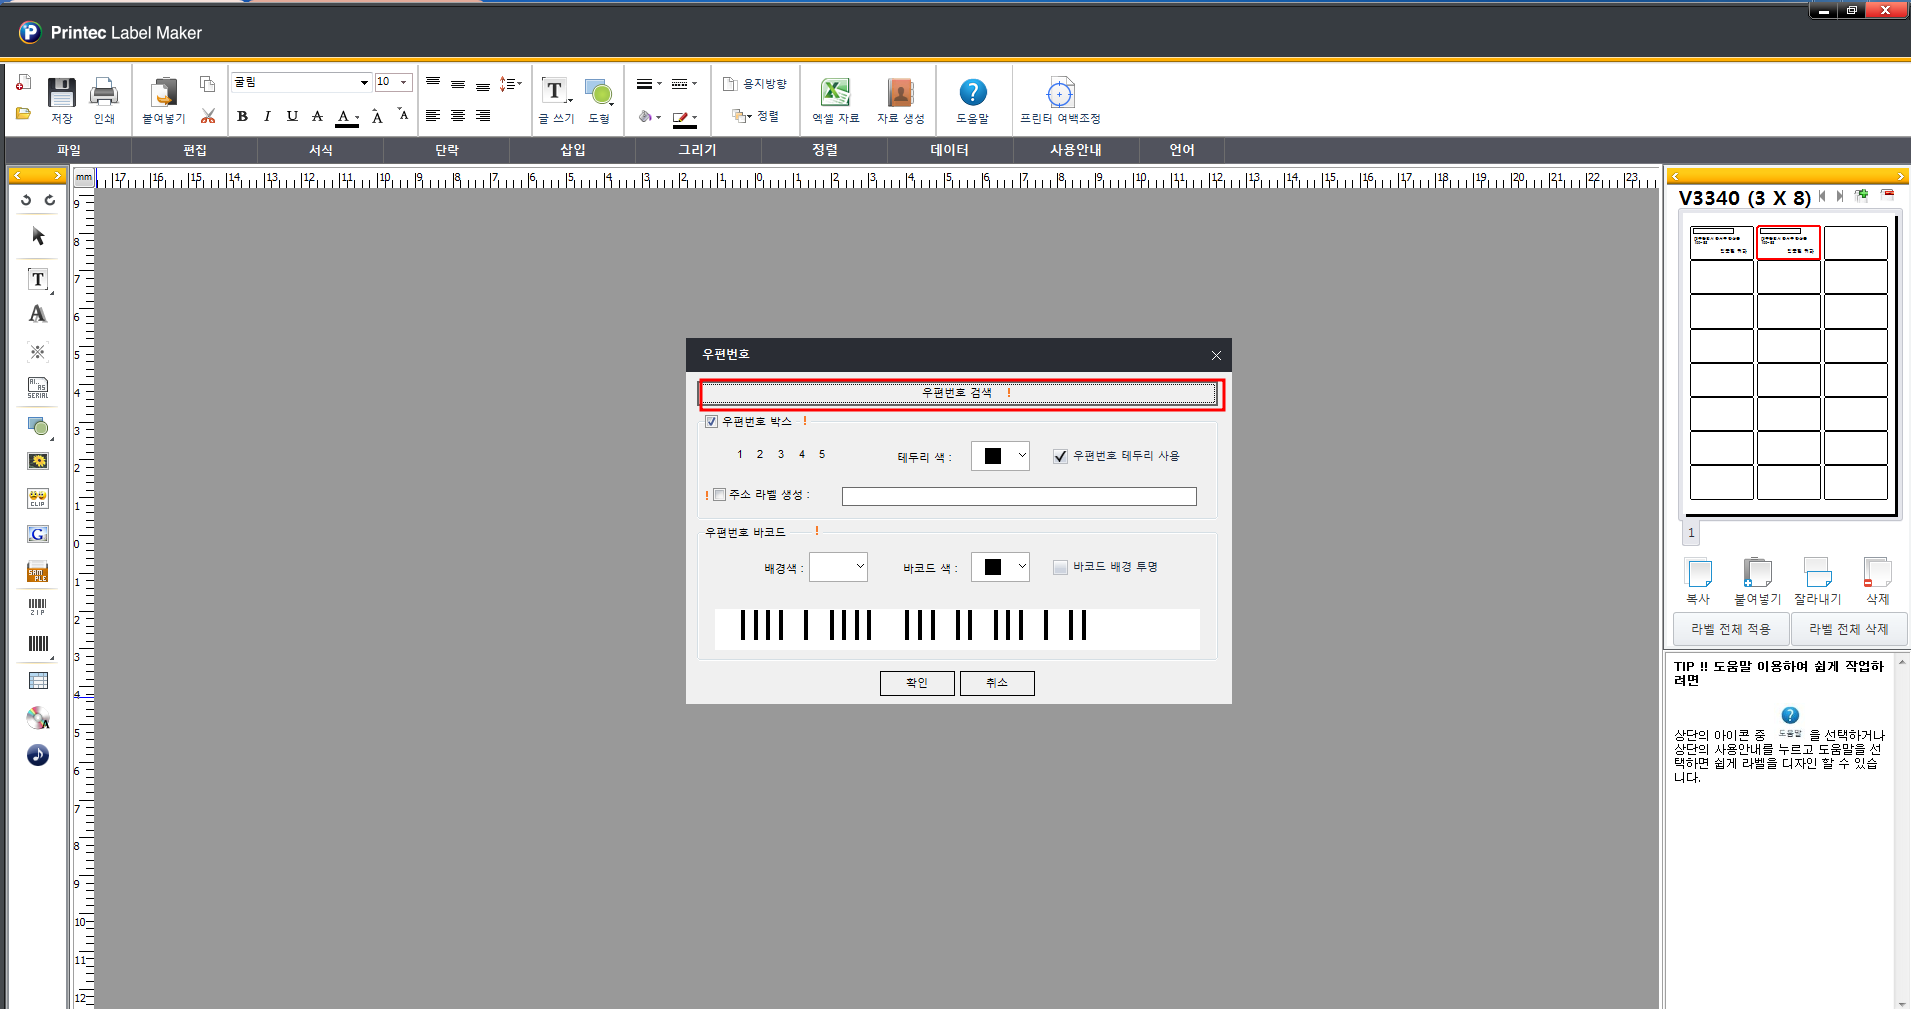The width and height of the screenshot is (1911, 1009).
Task: Click the undo arrow in left sidebar
Action: [26, 200]
